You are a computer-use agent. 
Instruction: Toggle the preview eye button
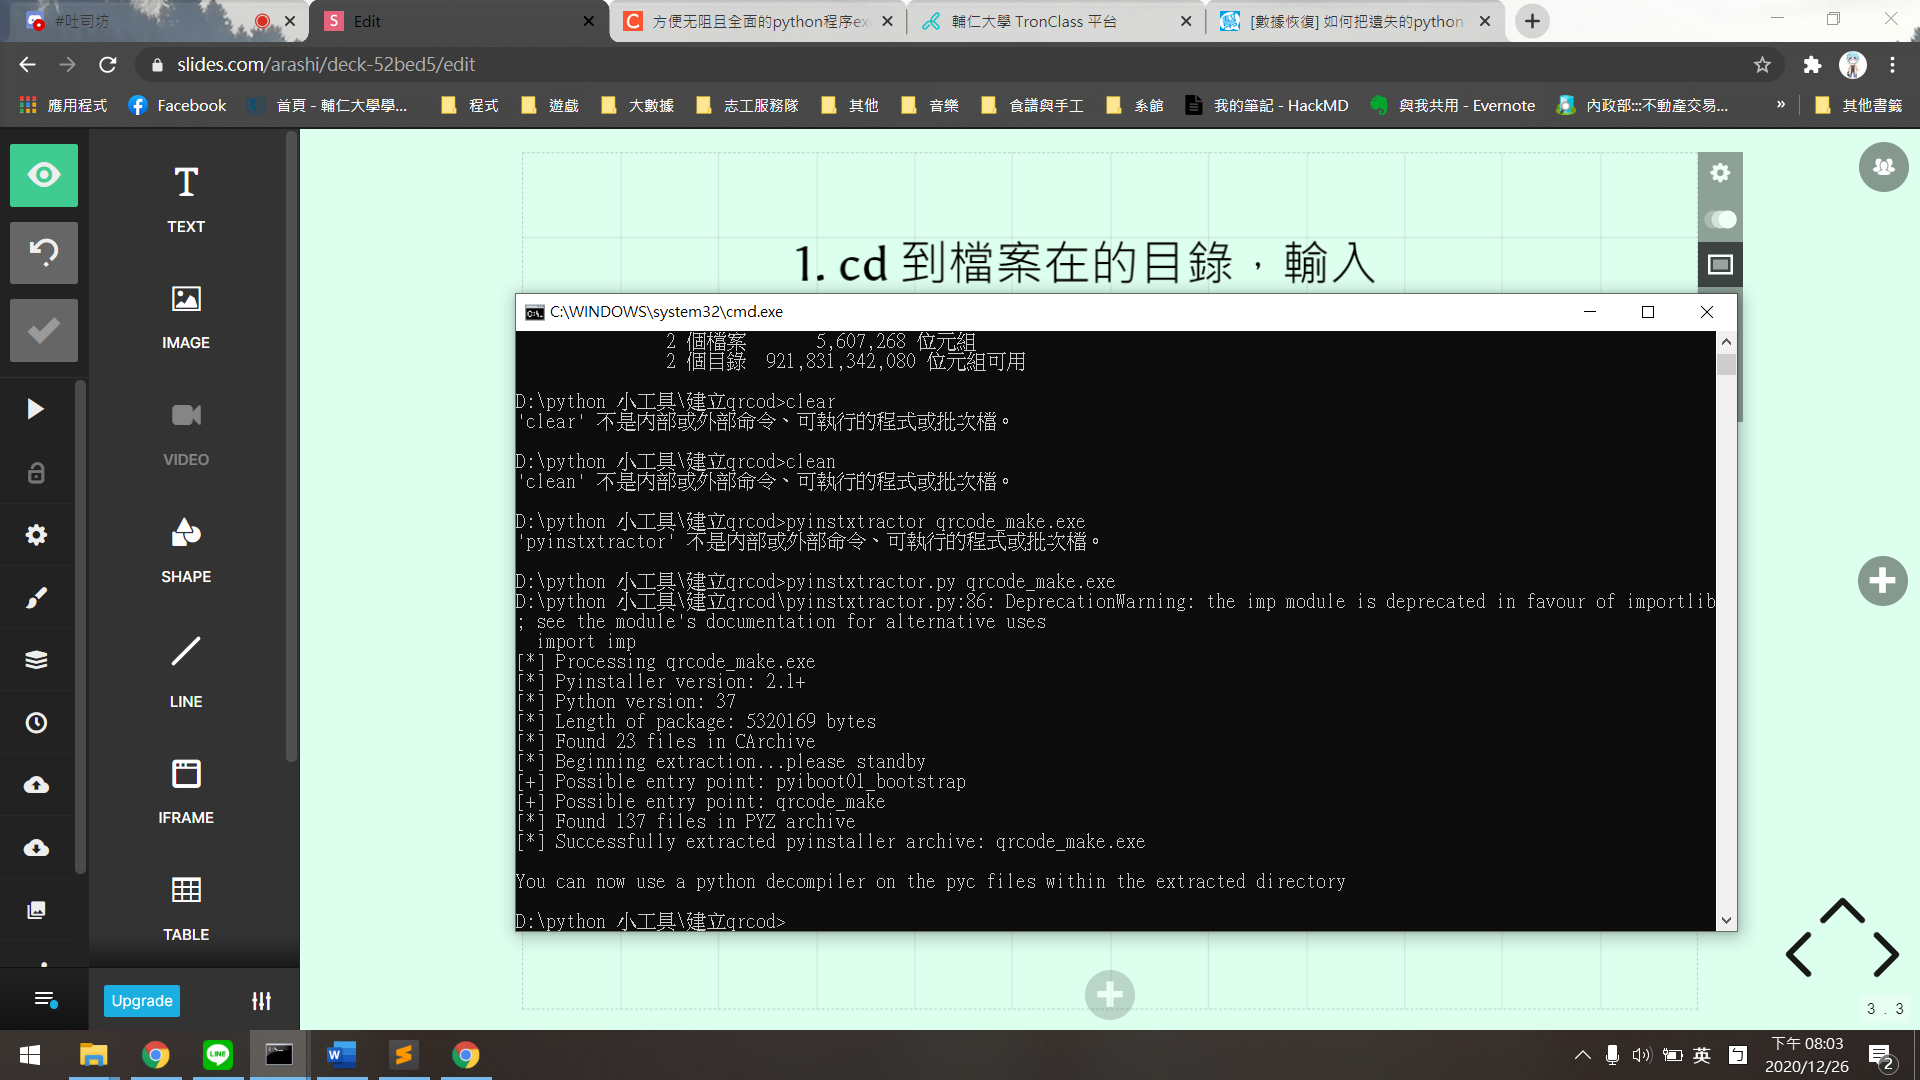44,175
